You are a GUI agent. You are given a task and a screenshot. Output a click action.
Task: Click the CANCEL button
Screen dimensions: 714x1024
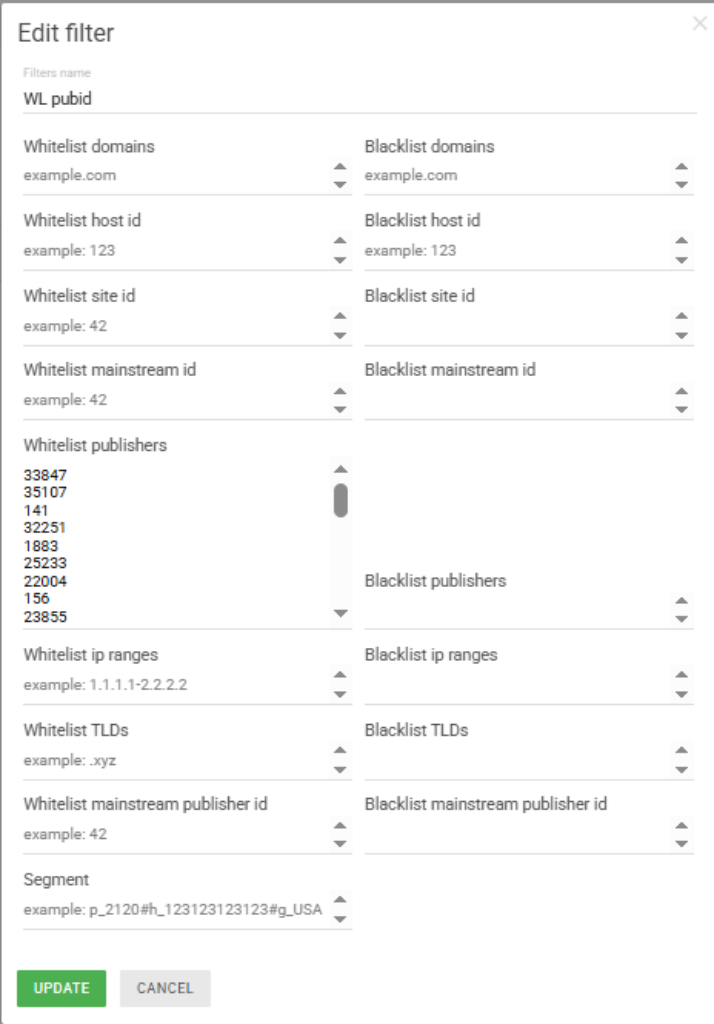click(x=165, y=988)
